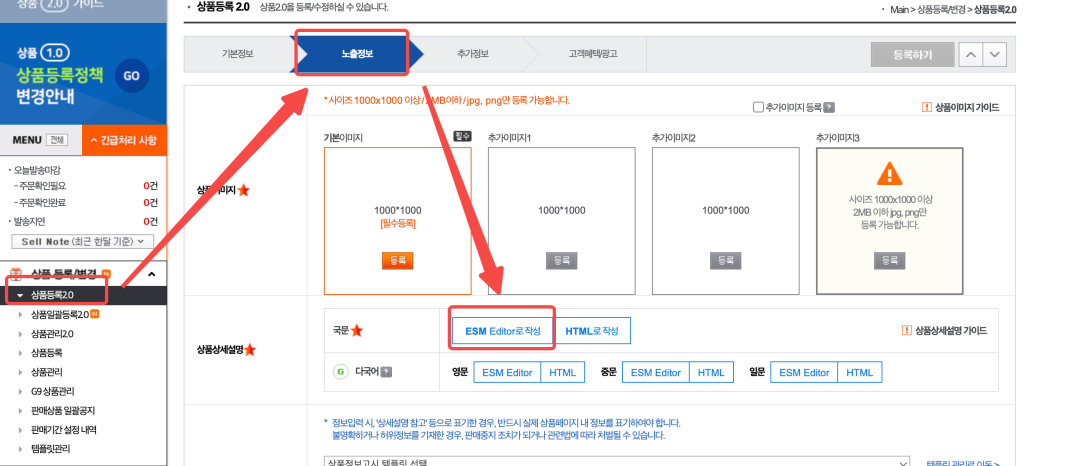Open 상품관리 in the sidebar
Image resolution: width=1080 pixels, height=466 pixels.
click(47, 372)
